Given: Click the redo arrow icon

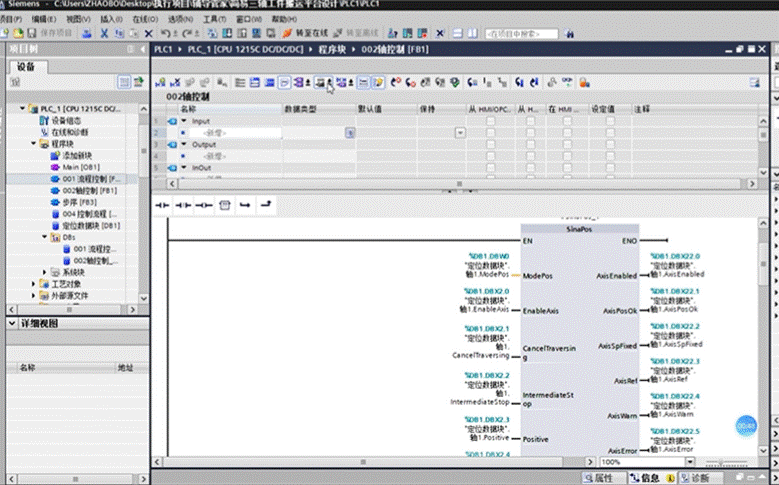Looking at the screenshot, I should tap(189, 33).
